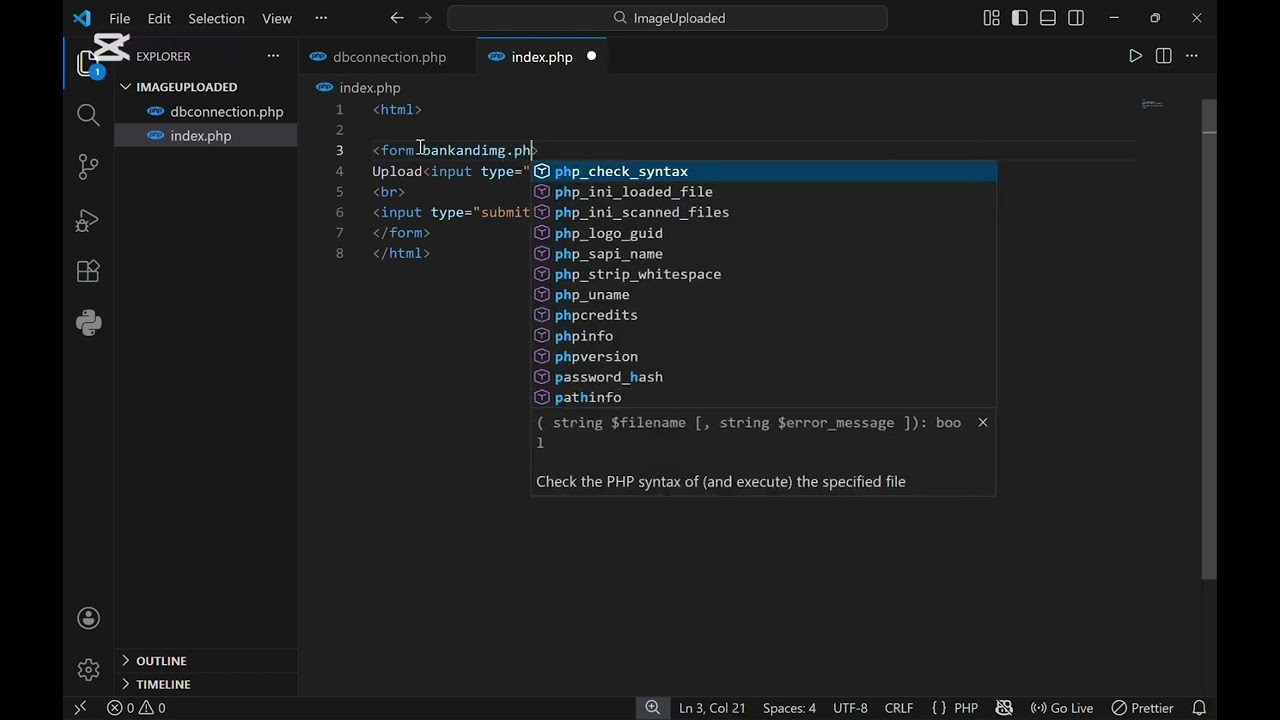Open the Accounts icon in activity bar
The height and width of the screenshot is (720, 1280).
click(88, 618)
